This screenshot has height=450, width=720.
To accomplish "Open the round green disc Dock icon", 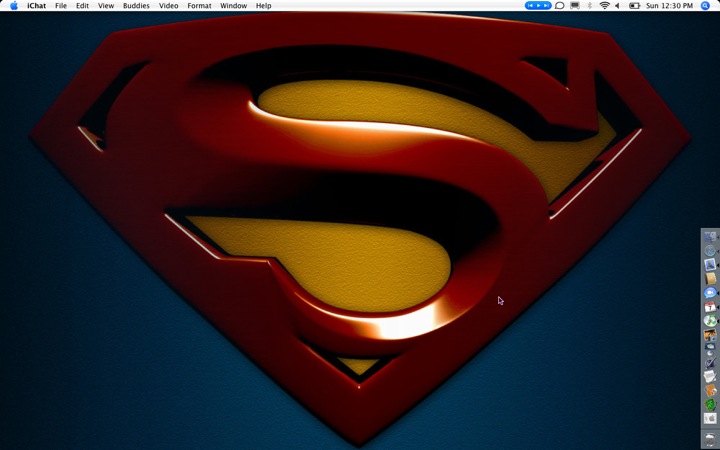I will click(x=710, y=321).
